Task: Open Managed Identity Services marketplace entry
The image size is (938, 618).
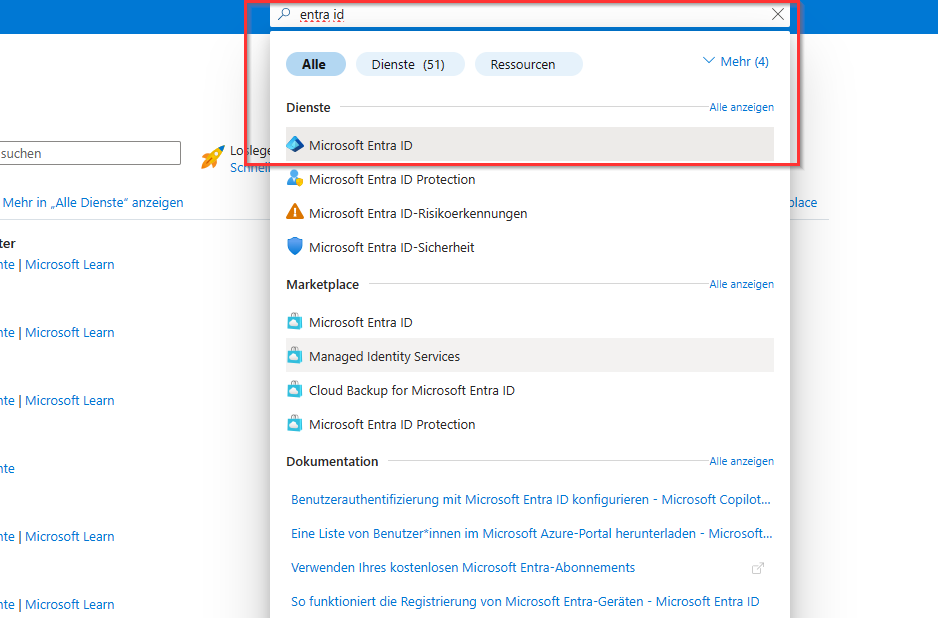Action: 529,356
